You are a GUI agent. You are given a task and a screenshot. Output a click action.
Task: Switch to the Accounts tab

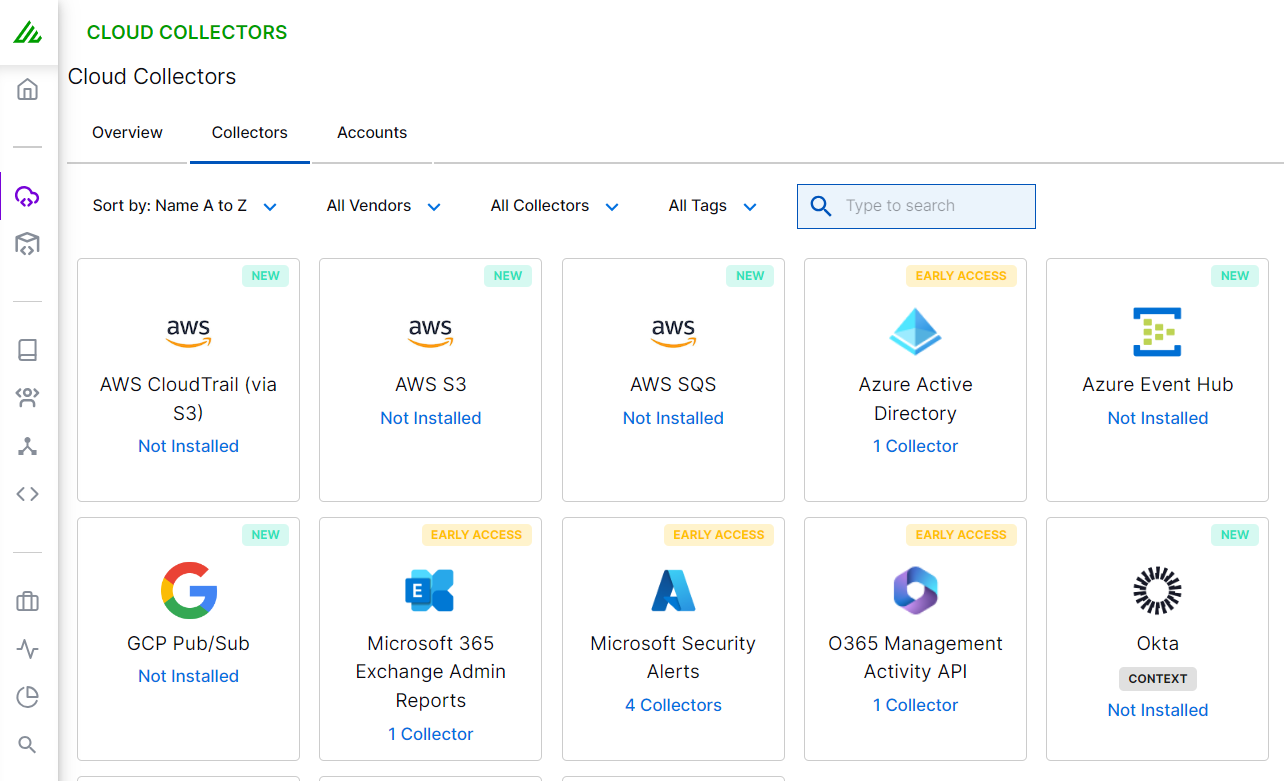point(372,133)
